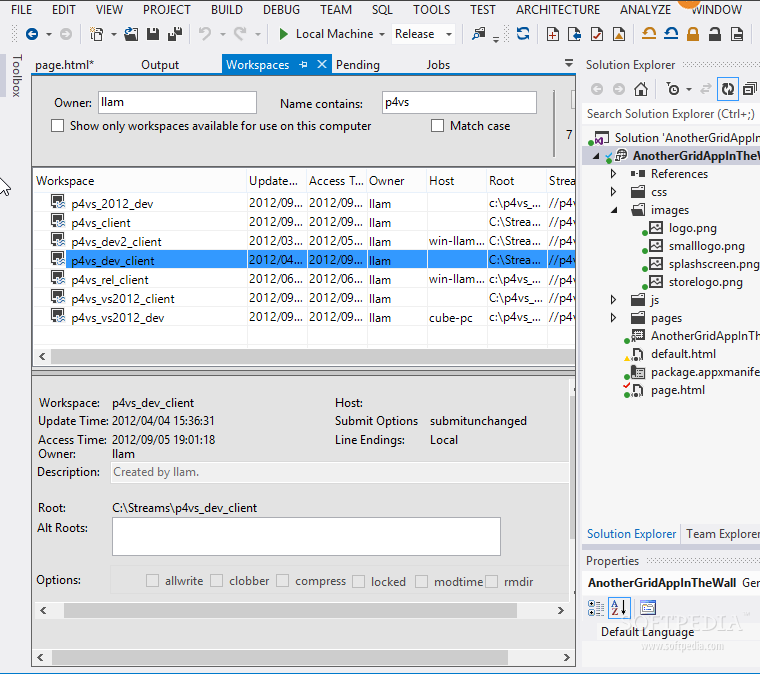Image resolution: width=763 pixels, height=676 pixels.
Task: Open the Release configuration dropdown
Action: [423, 34]
